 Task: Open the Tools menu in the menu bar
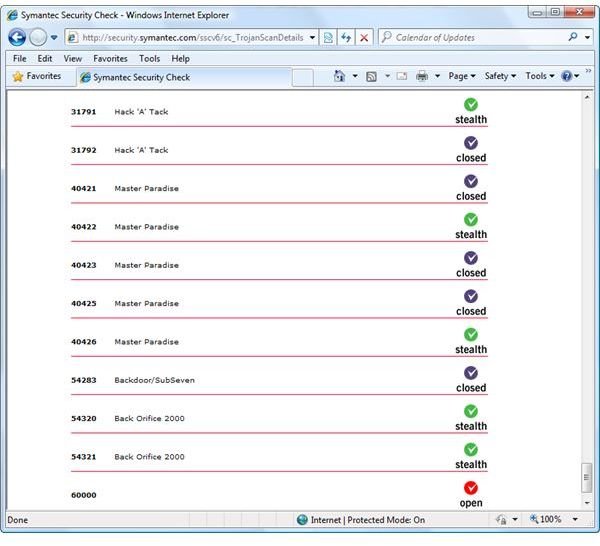(149, 59)
